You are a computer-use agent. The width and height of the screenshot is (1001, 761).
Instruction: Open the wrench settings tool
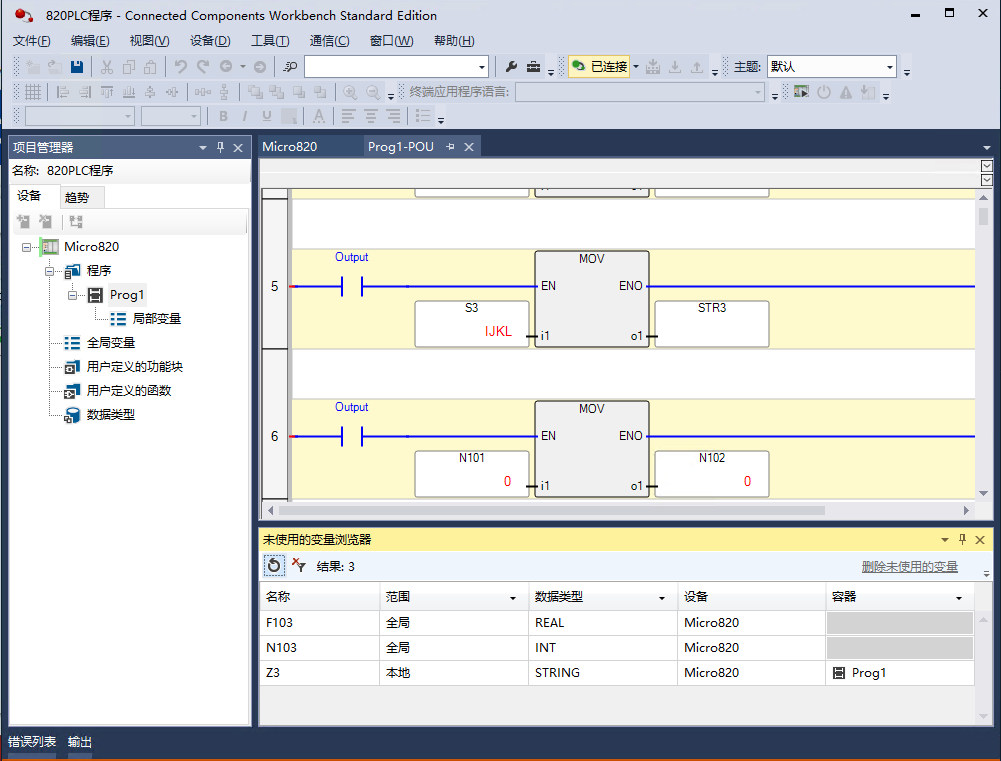point(511,66)
